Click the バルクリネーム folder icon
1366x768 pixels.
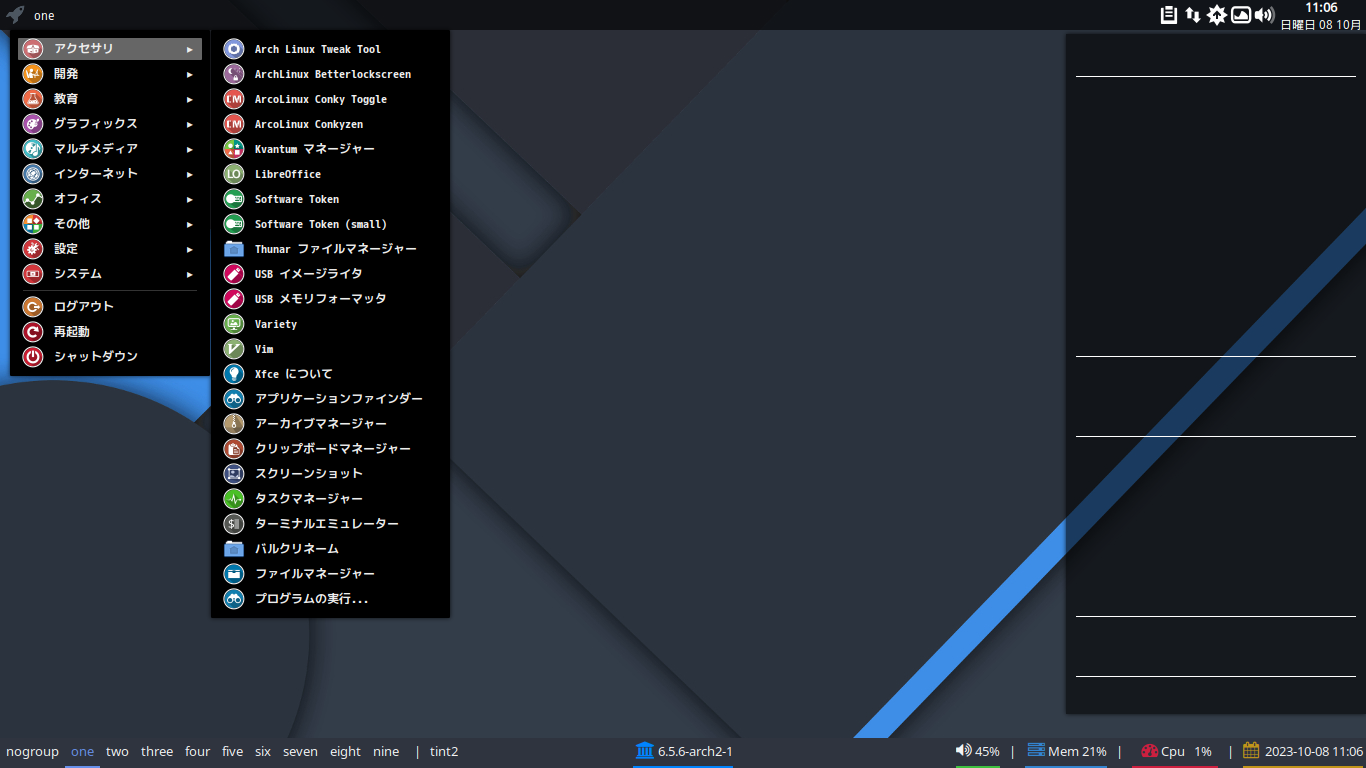(233, 549)
